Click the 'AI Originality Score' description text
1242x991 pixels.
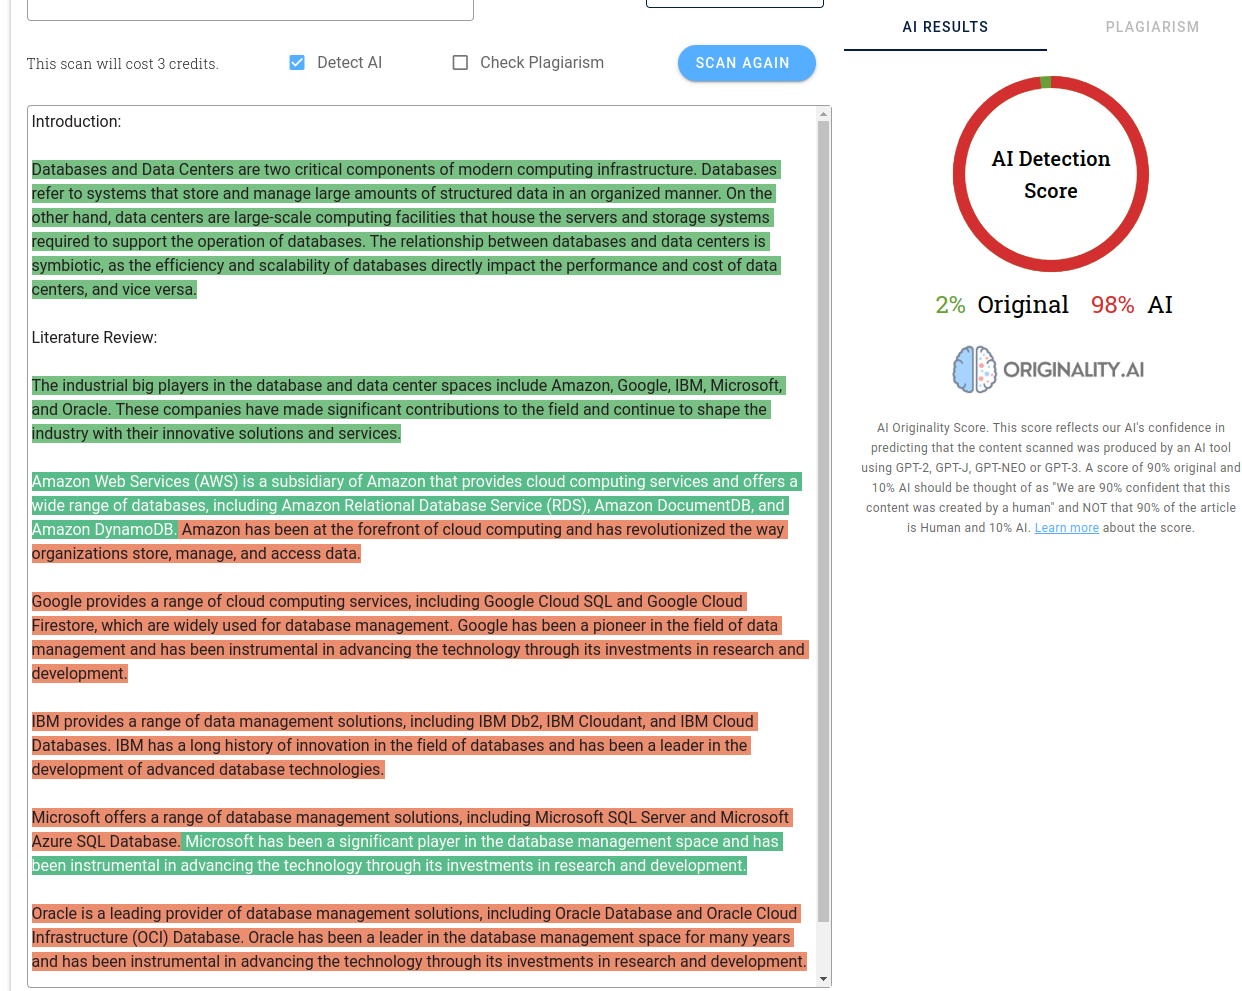click(x=1051, y=478)
